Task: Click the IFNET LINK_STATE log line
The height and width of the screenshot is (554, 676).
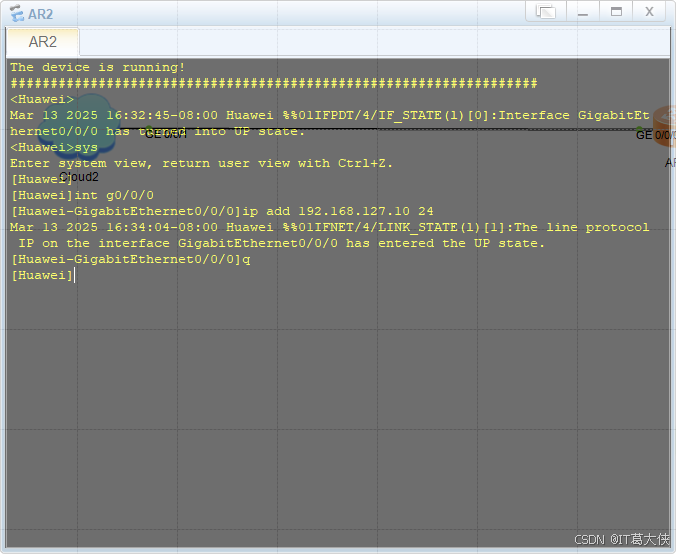Action: (330, 227)
